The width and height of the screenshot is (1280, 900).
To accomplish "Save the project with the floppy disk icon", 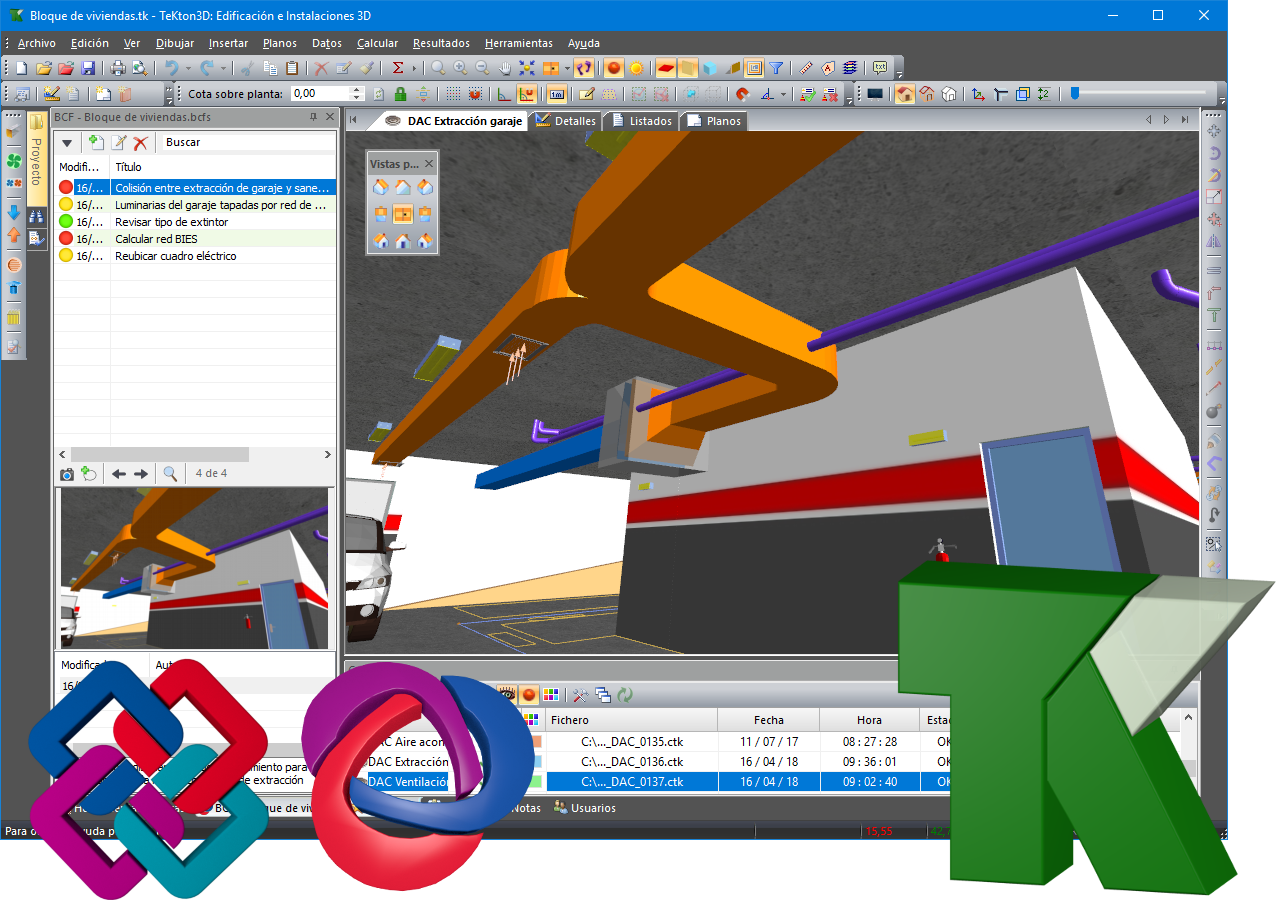I will pyautogui.click(x=88, y=68).
